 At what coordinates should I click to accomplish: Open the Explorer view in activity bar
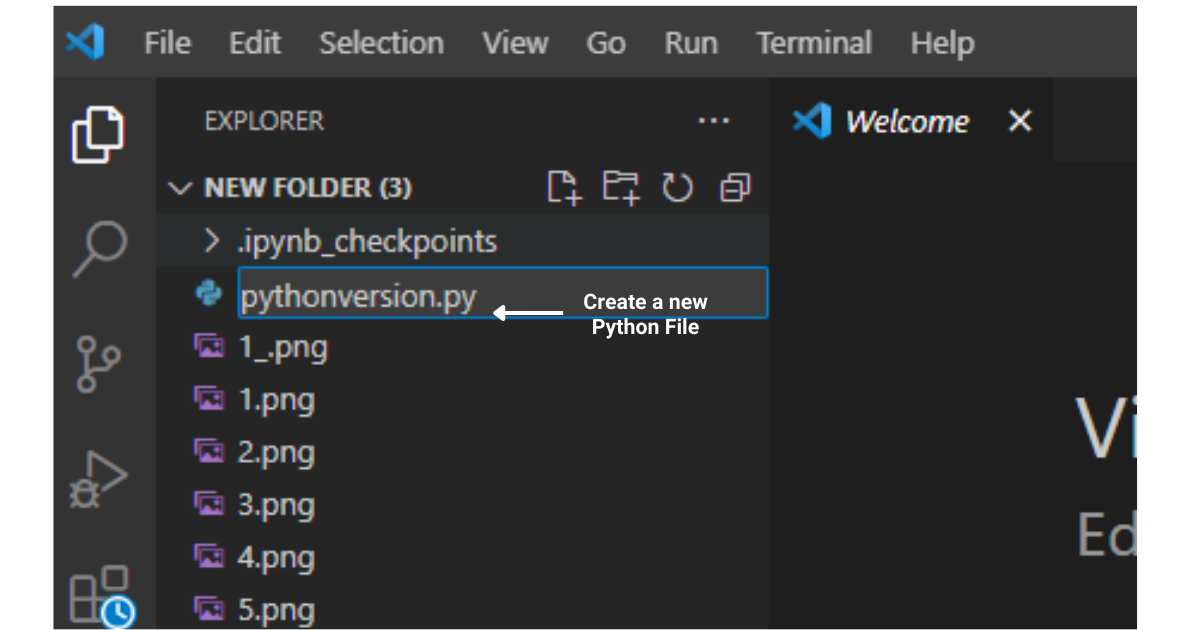(98, 134)
